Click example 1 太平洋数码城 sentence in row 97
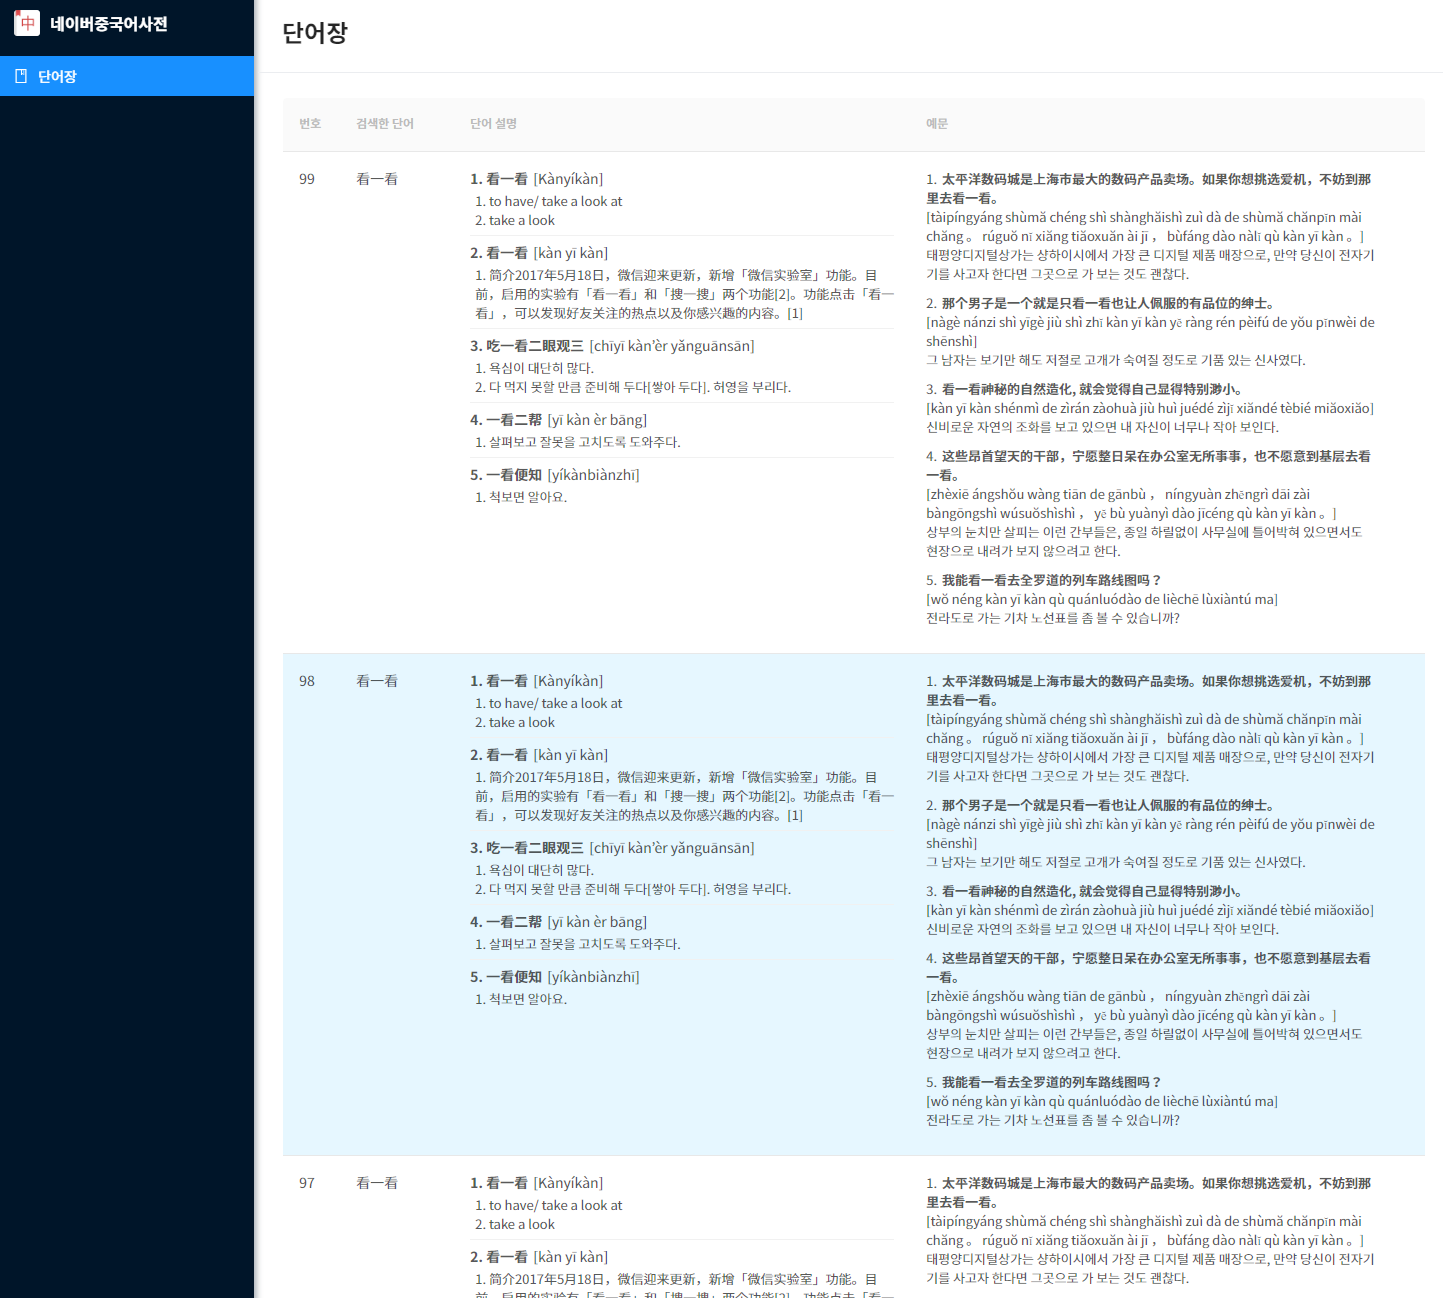Viewport: 1443px width, 1298px height. coord(1148,1192)
